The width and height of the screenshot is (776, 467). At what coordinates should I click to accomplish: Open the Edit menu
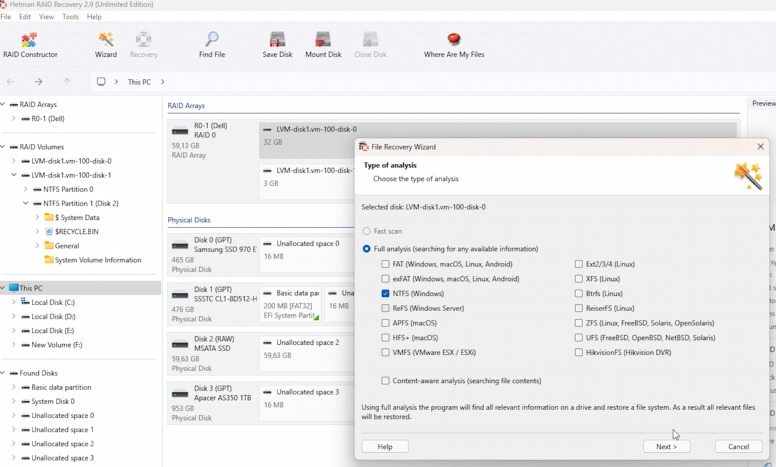point(25,17)
